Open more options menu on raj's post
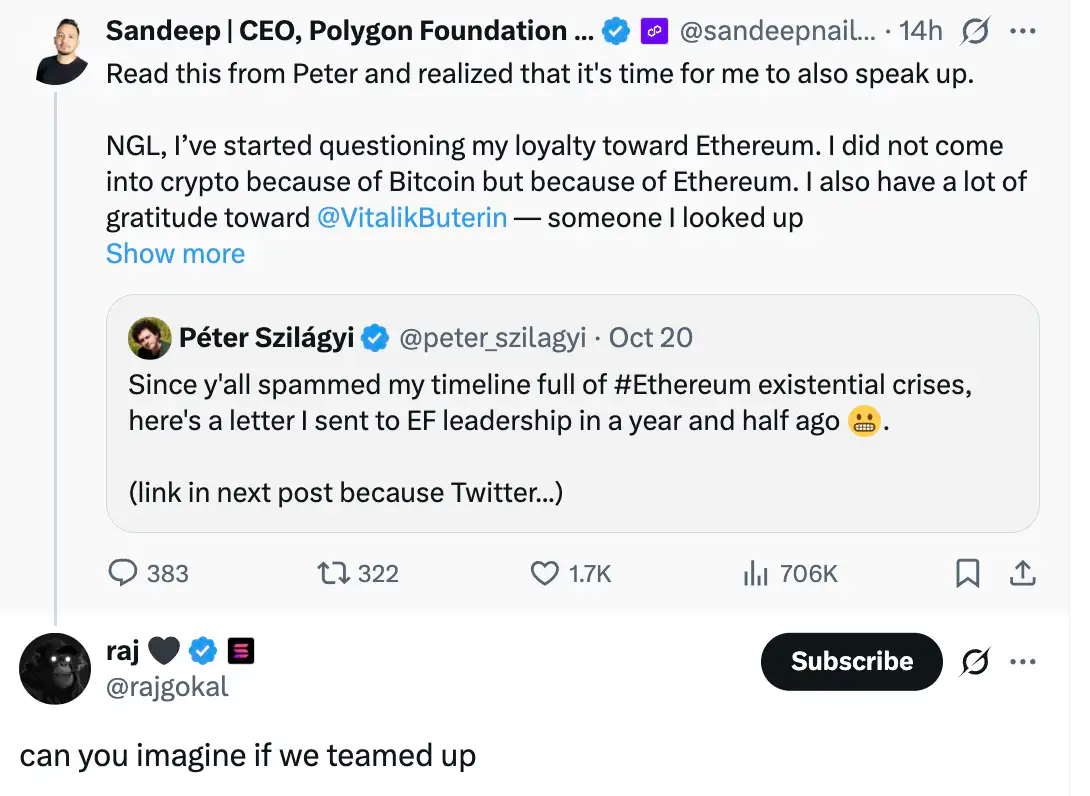The width and height of the screenshot is (1090, 796). point(1022,661)
